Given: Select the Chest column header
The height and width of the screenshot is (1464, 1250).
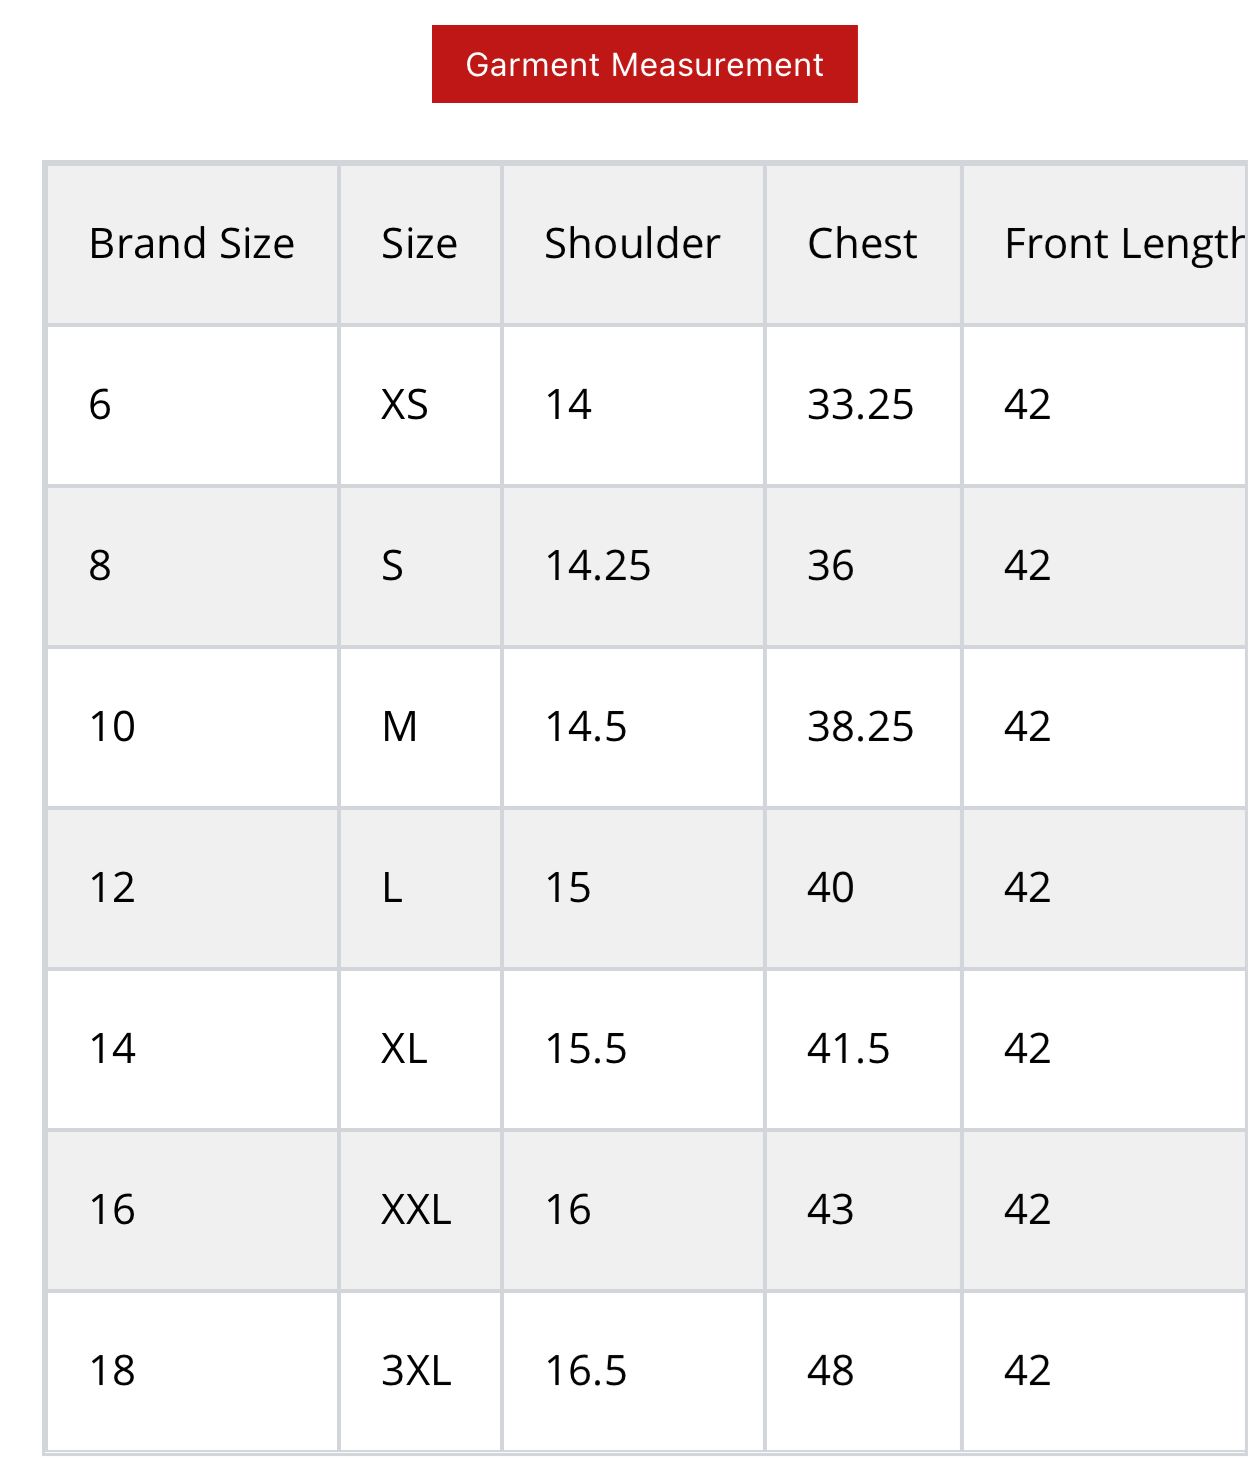Looking at the screenshot, I should pos(862,244).
